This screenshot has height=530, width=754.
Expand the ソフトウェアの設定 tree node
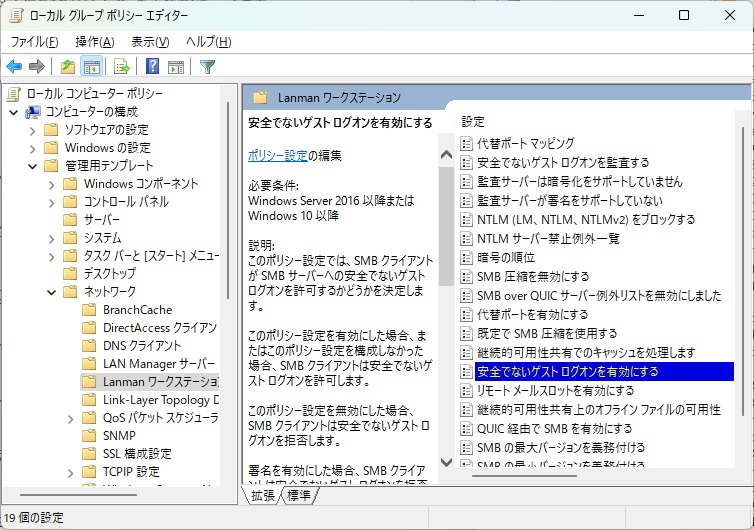(x=32, y=130)
